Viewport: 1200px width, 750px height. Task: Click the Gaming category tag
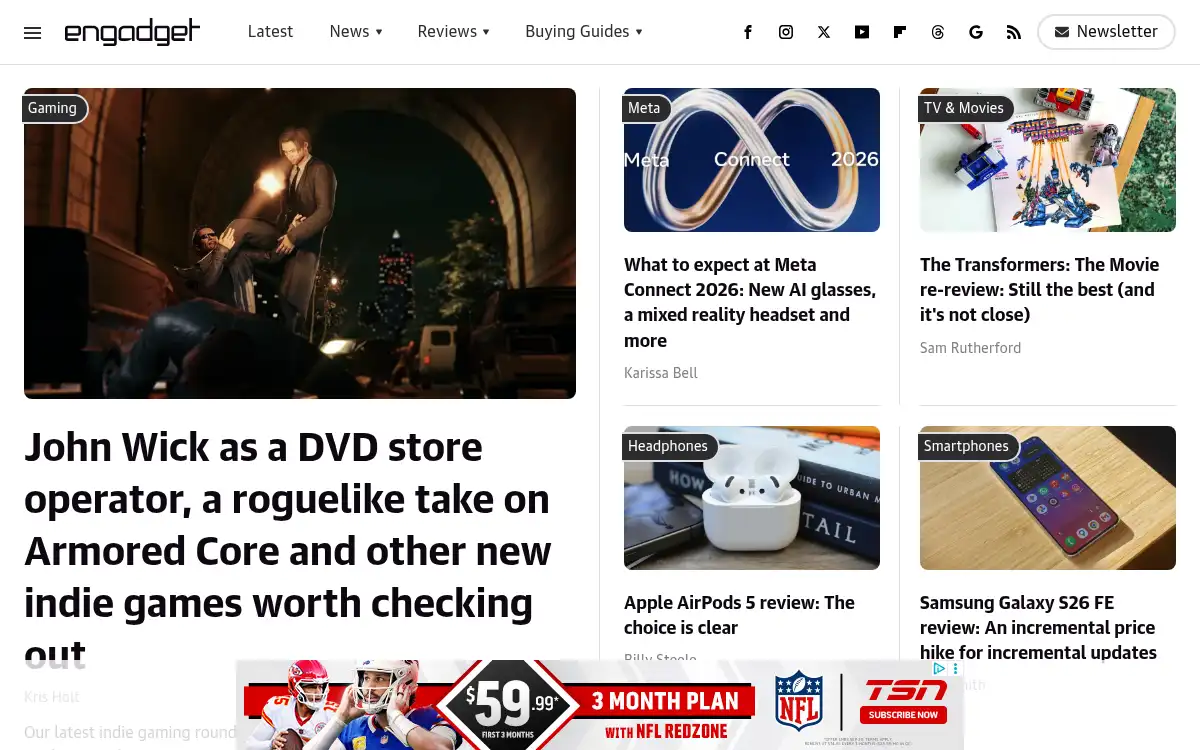[x=53, y=108]
